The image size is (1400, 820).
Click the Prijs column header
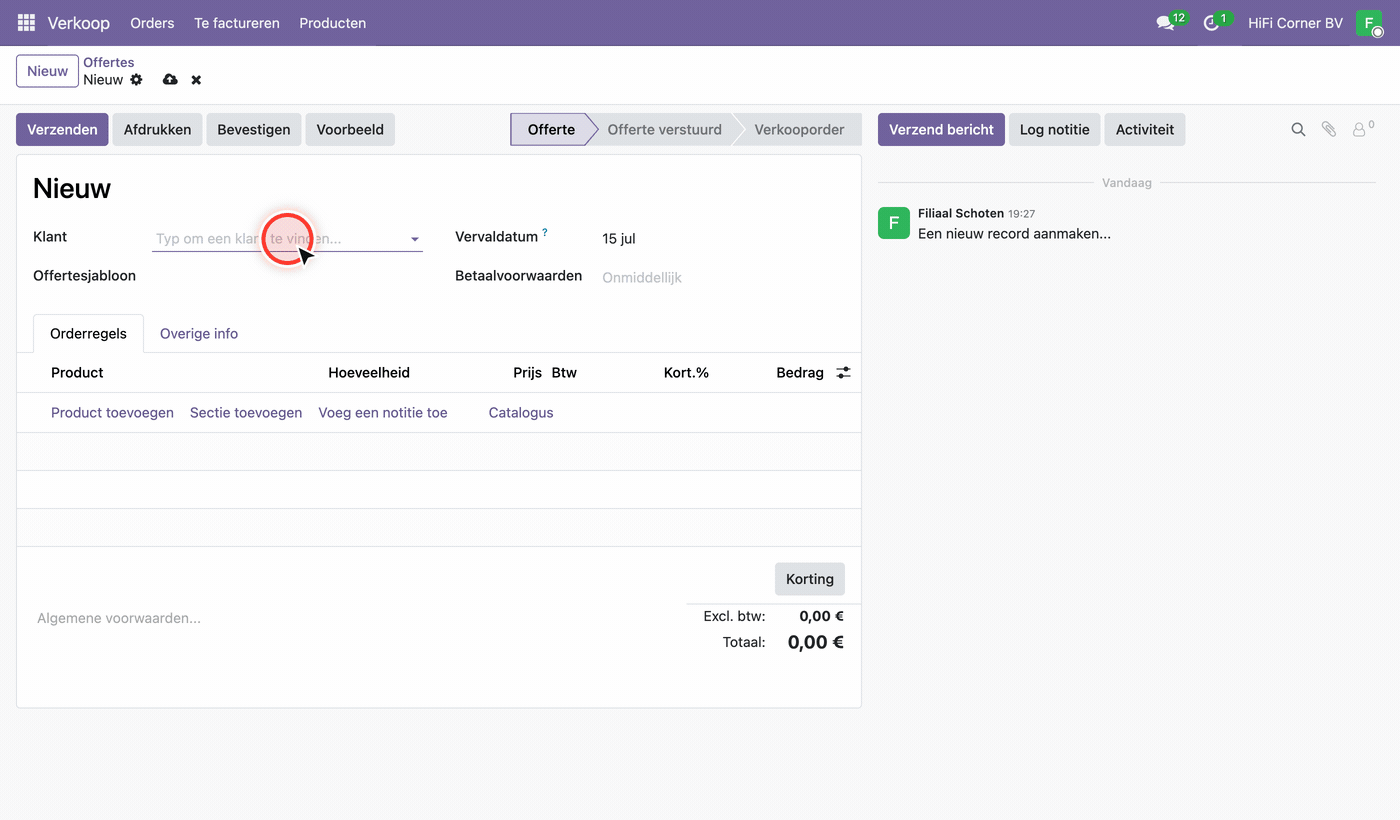point(527,372)
